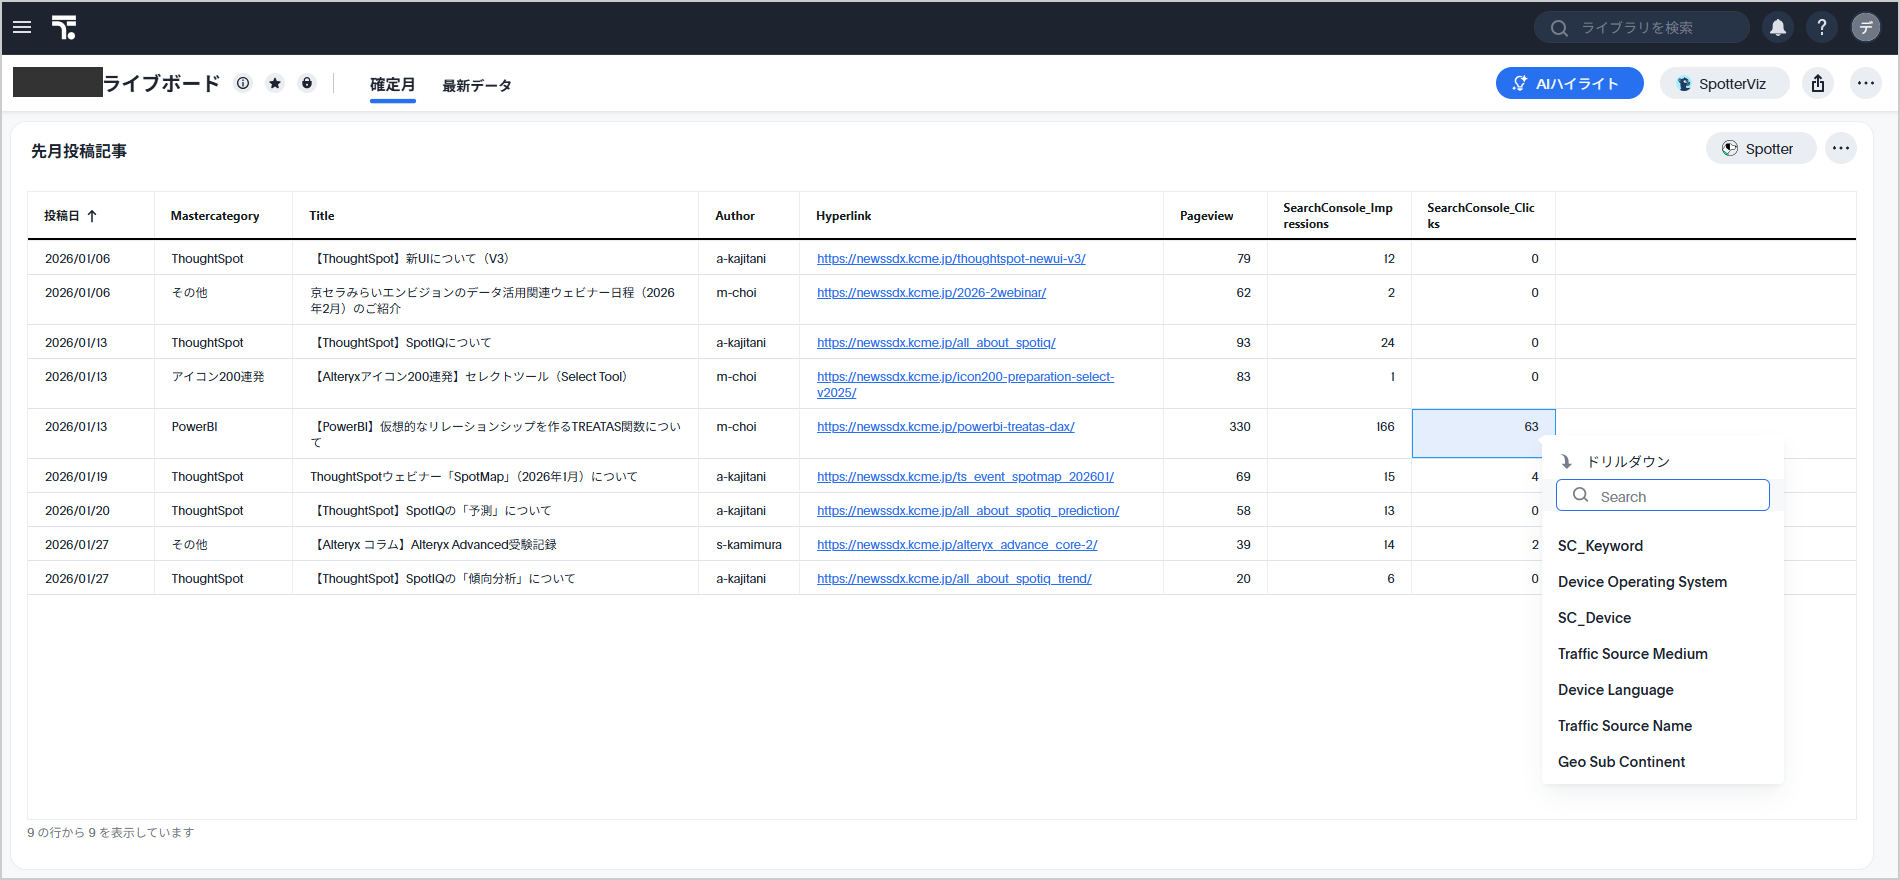
Task: Click the highlighted clicks cell 63
Action: coord(1483,433)
